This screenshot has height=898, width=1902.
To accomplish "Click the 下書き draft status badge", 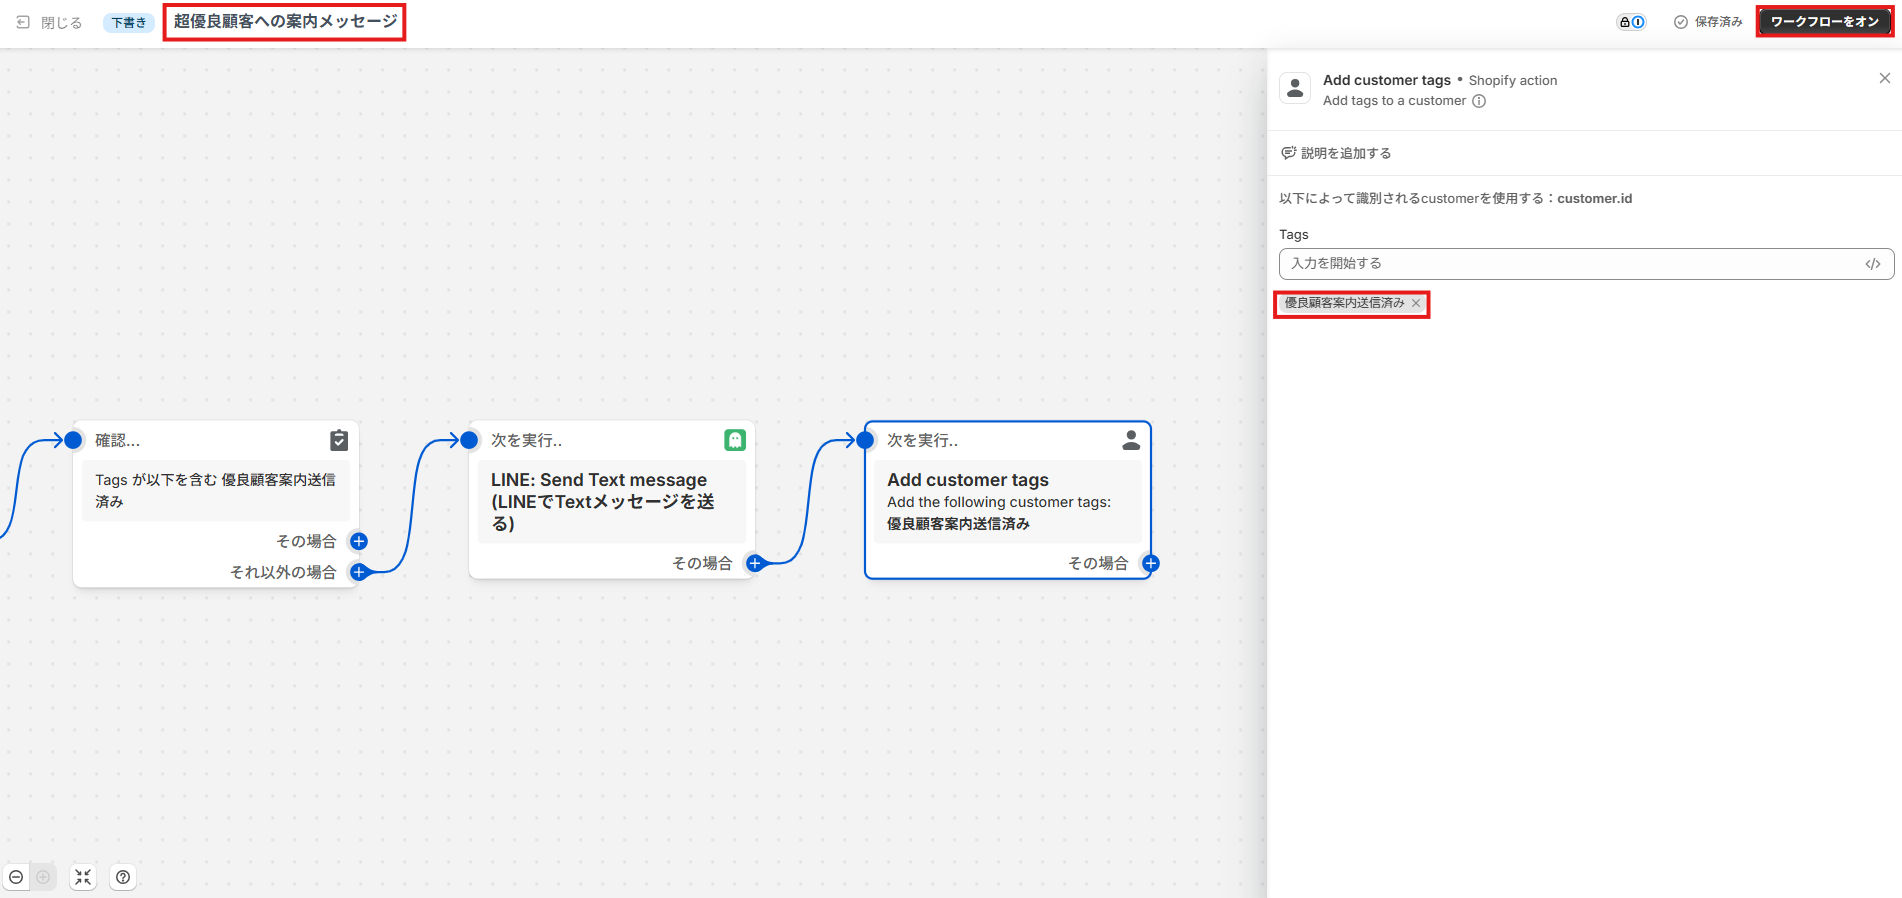I will [129, 22].
